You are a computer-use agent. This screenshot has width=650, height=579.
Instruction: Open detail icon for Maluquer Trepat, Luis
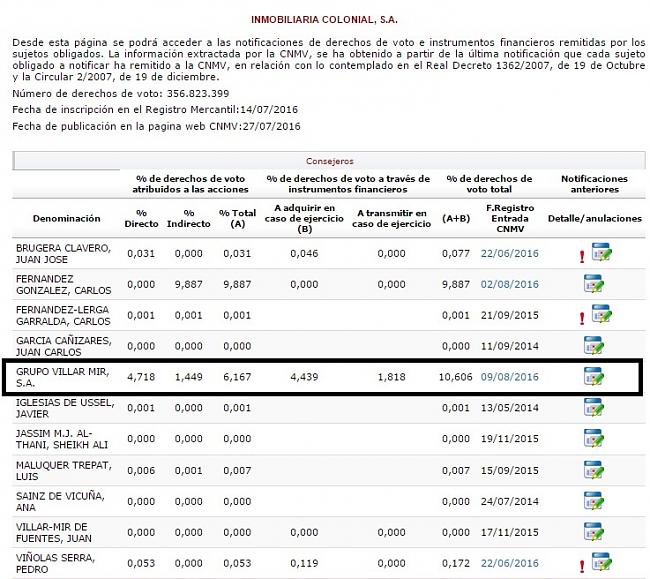594,470
